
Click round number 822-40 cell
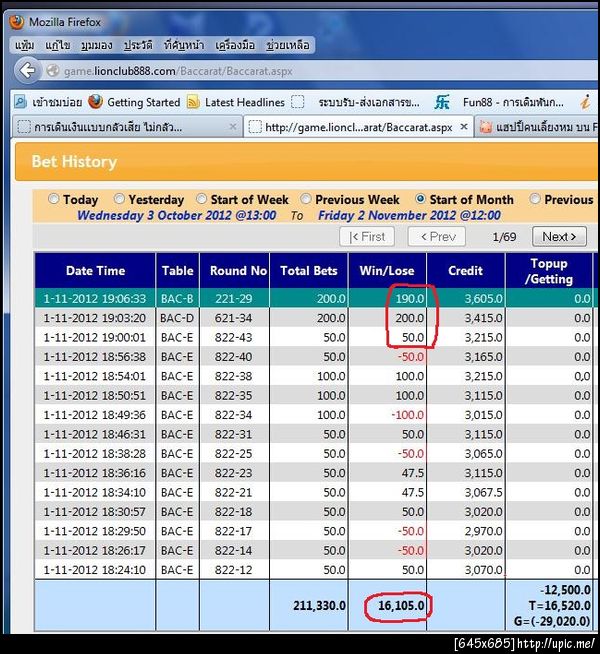233,357
